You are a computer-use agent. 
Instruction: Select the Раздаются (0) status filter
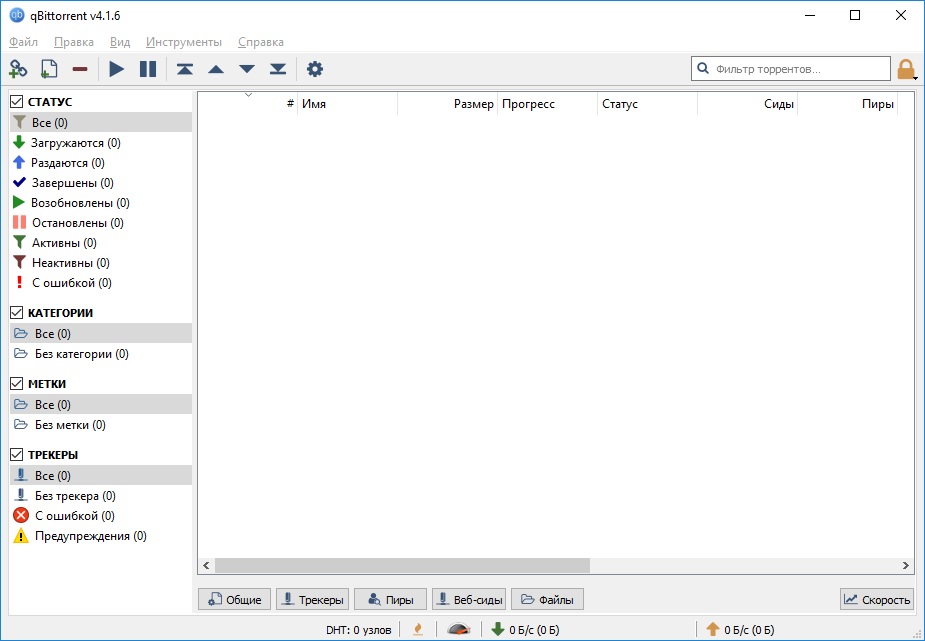(x=101, y=163)
